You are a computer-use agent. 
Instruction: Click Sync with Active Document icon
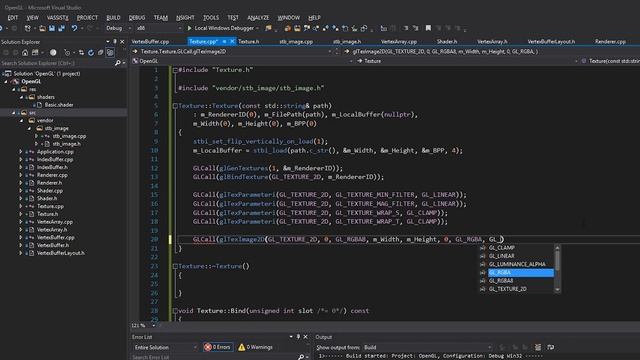point(81,53)
